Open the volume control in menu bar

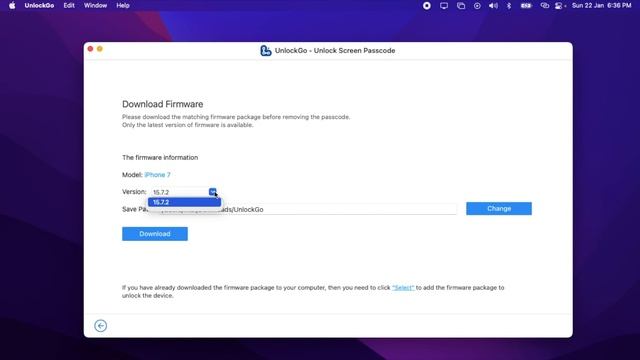[x=493, y=5]
